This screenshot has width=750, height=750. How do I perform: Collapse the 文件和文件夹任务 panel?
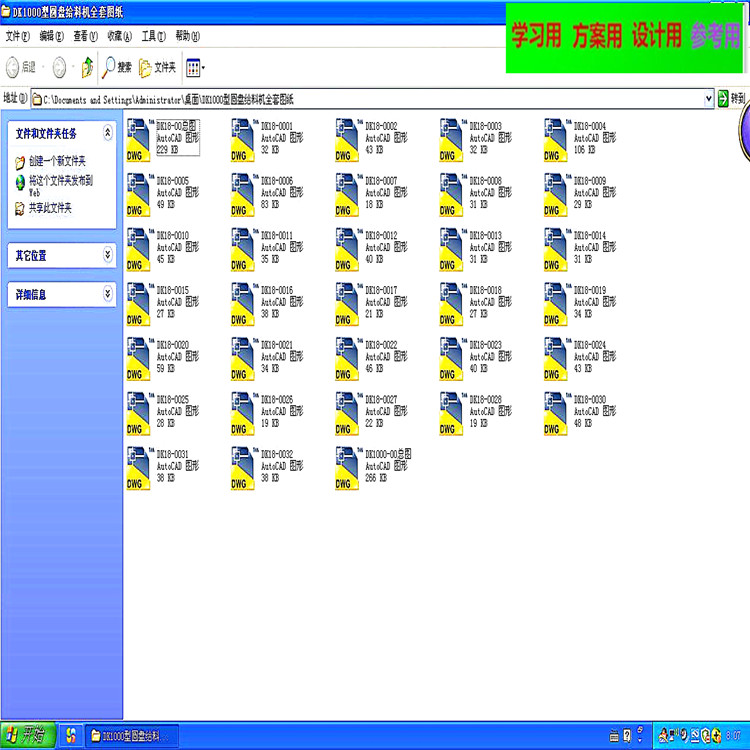[108, 132]
